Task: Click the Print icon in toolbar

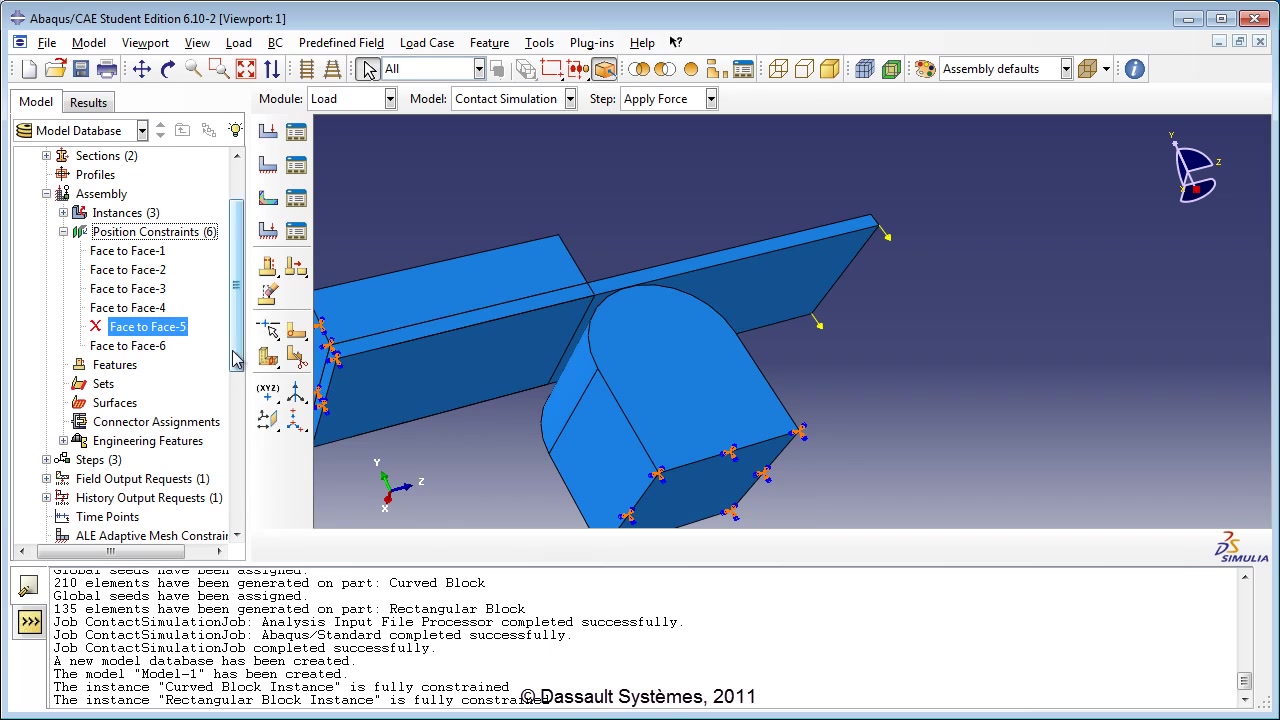Action: 107,69
